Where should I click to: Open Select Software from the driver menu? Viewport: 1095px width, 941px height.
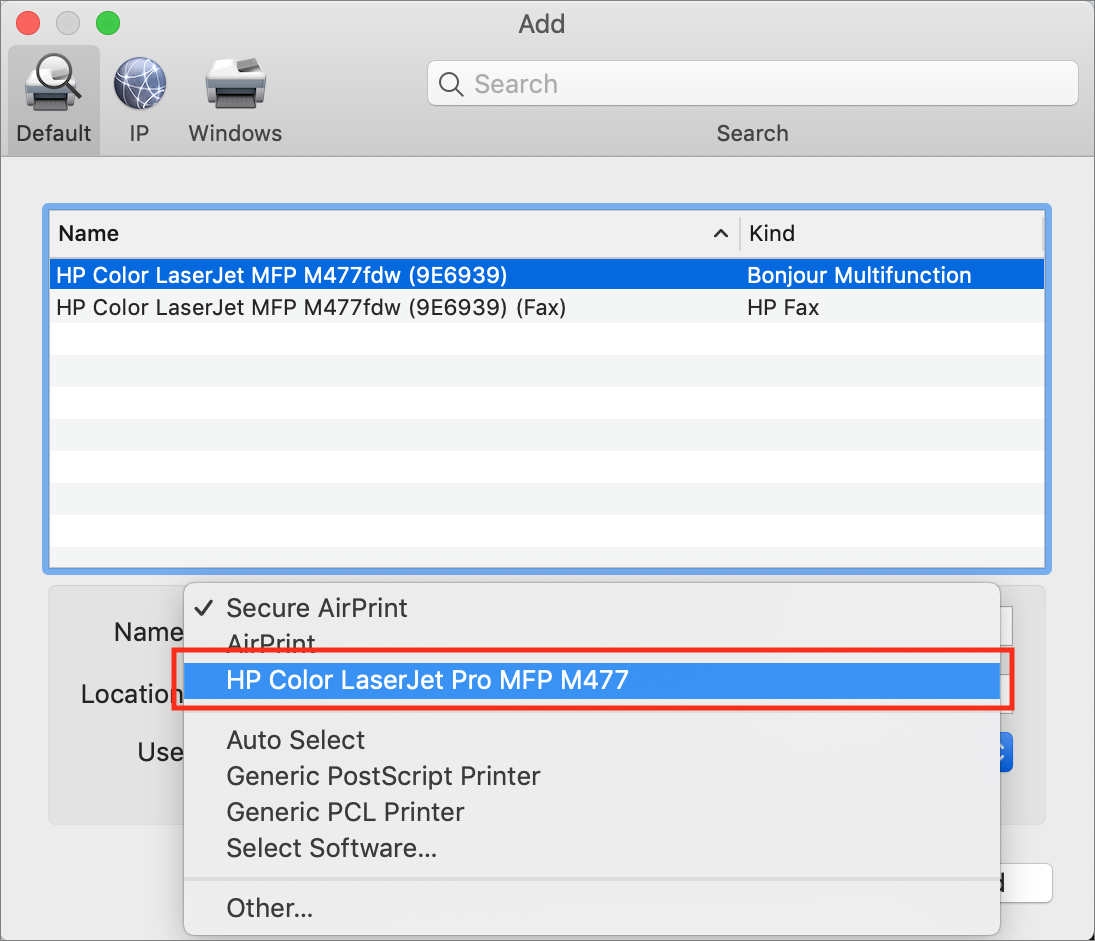tap(331, 848)
